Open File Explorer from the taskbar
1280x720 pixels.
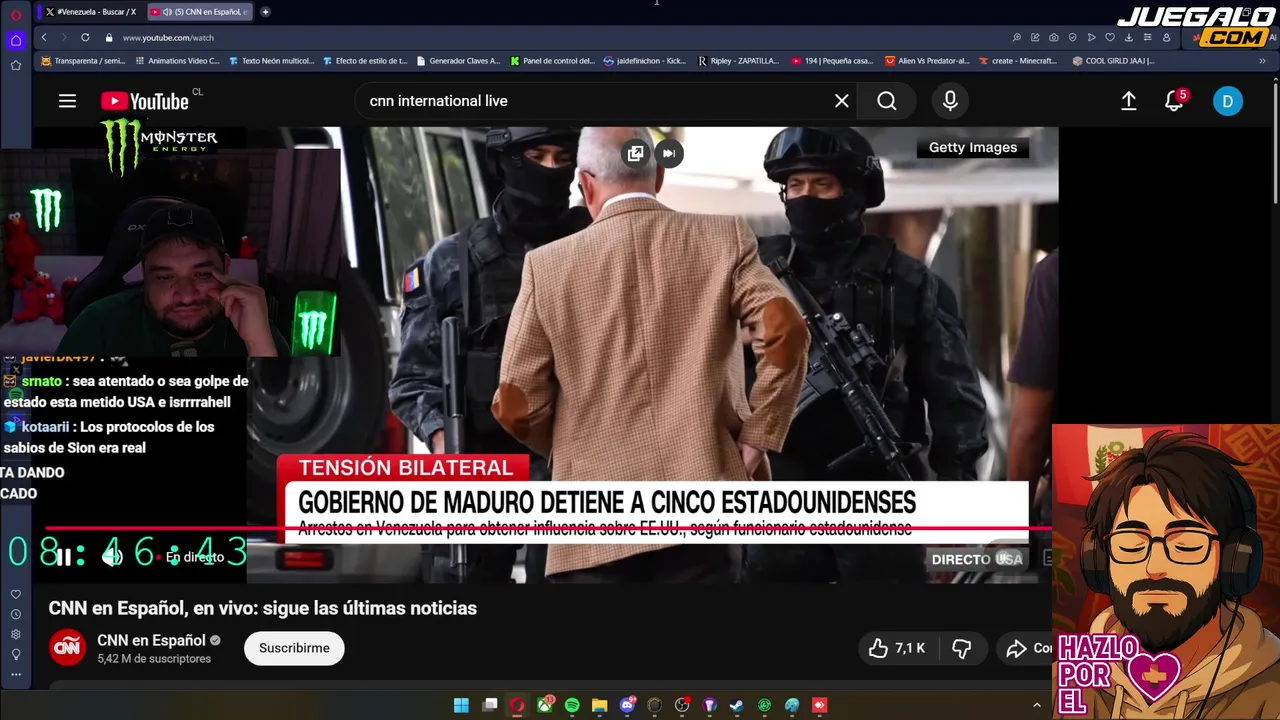599,705
